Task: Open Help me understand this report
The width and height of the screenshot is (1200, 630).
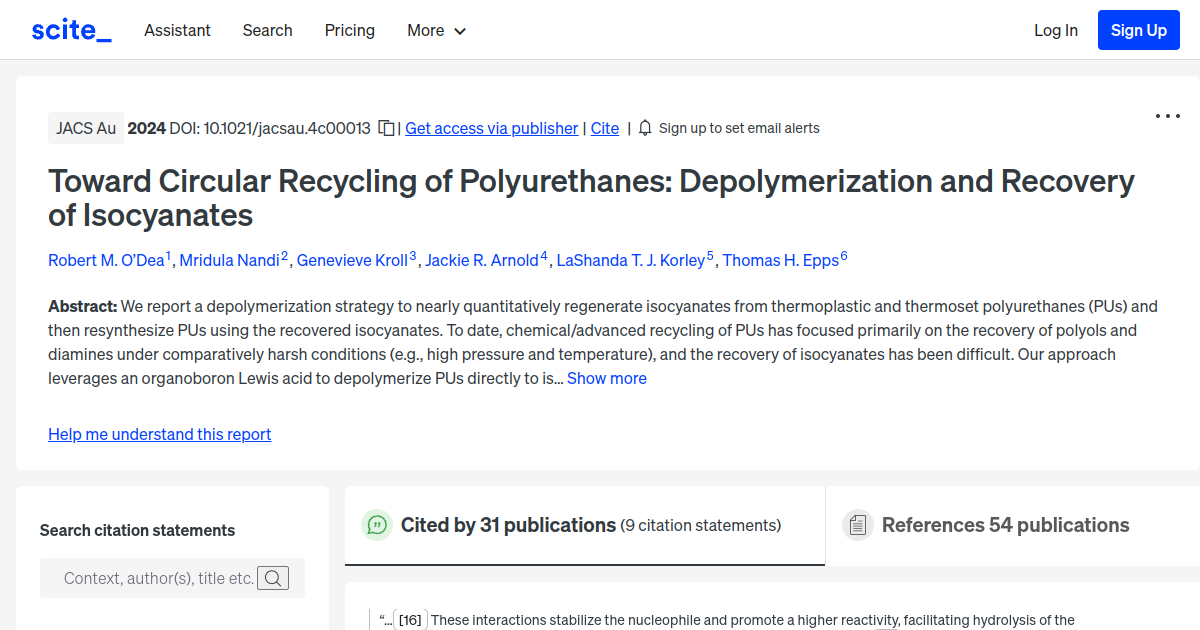Action: click(x=159, y=434)
